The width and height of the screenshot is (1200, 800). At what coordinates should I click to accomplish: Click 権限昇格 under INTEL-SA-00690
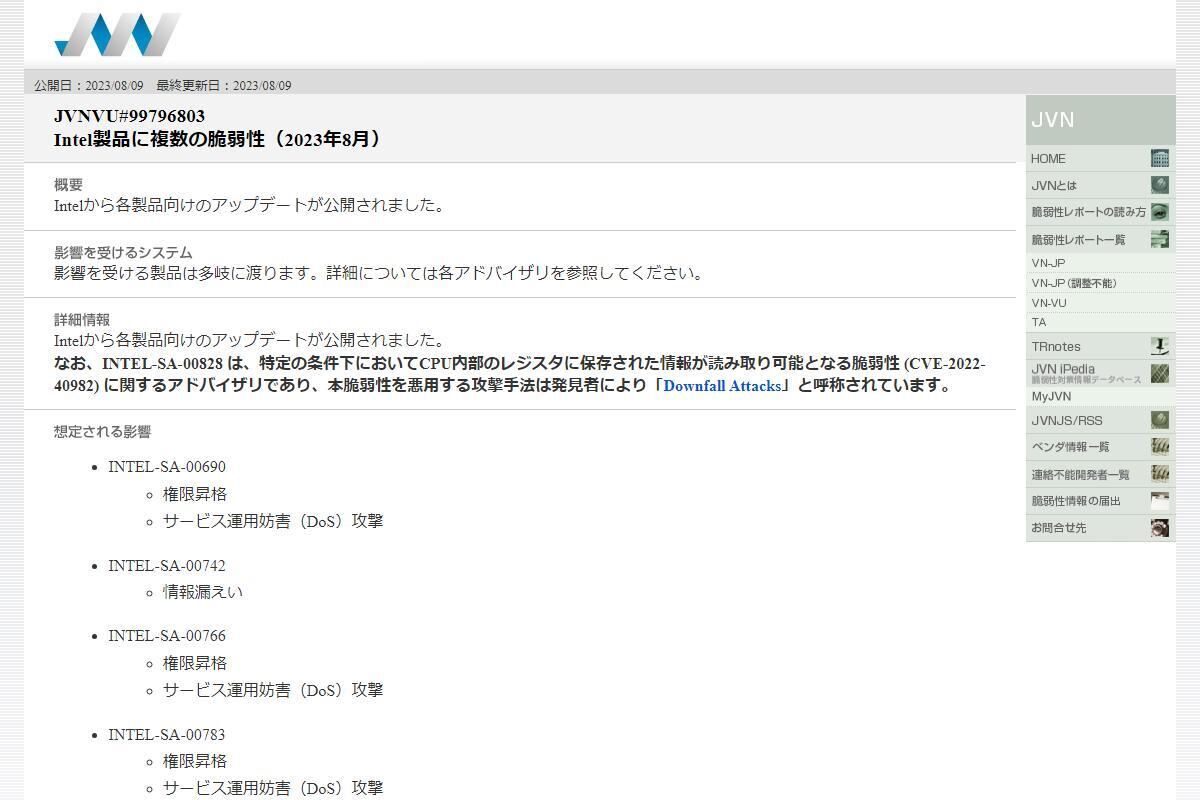click(195, 494)
